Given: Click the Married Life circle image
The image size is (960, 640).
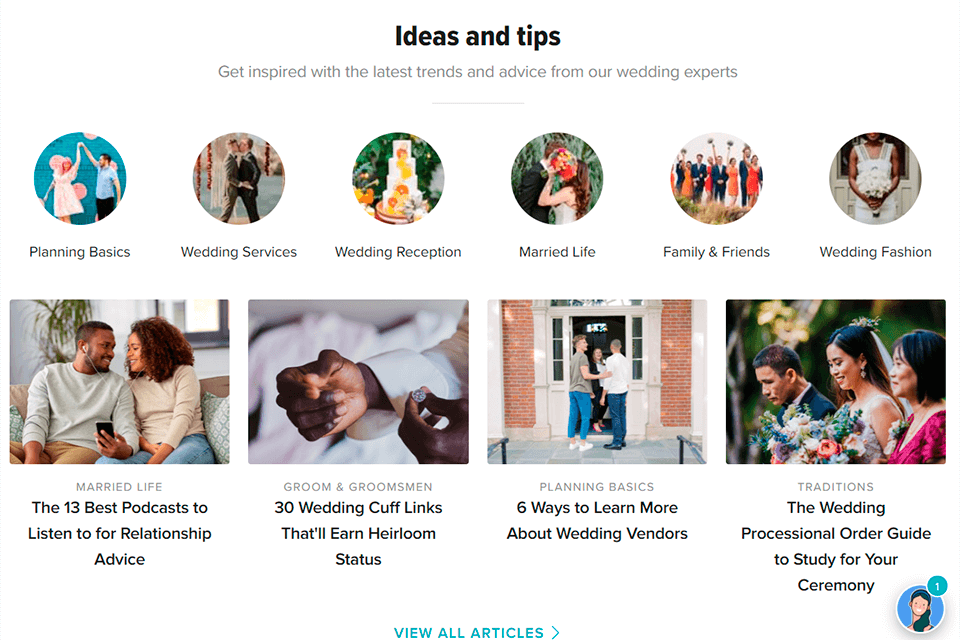Looking at the screenshot, I should coord(557,179).
